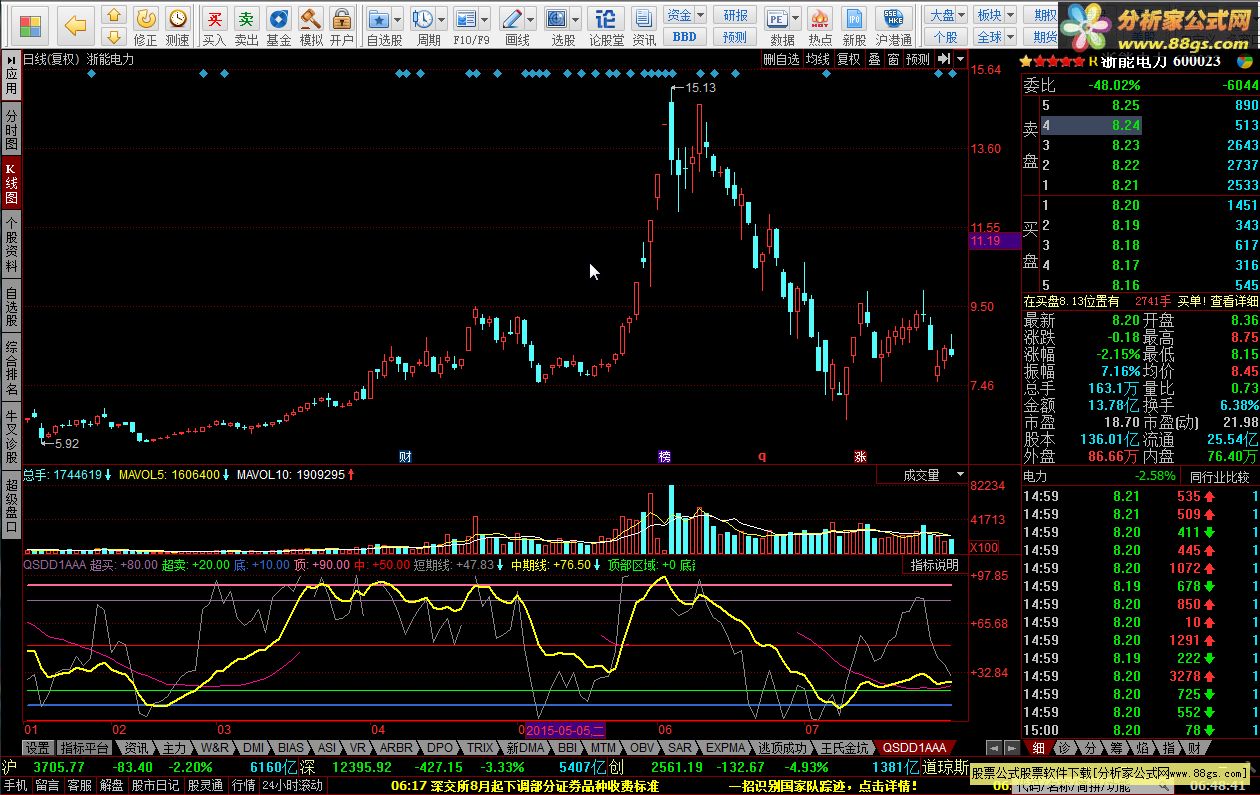
Task: Click the 留言 status bar item
Action: [47, 785]
